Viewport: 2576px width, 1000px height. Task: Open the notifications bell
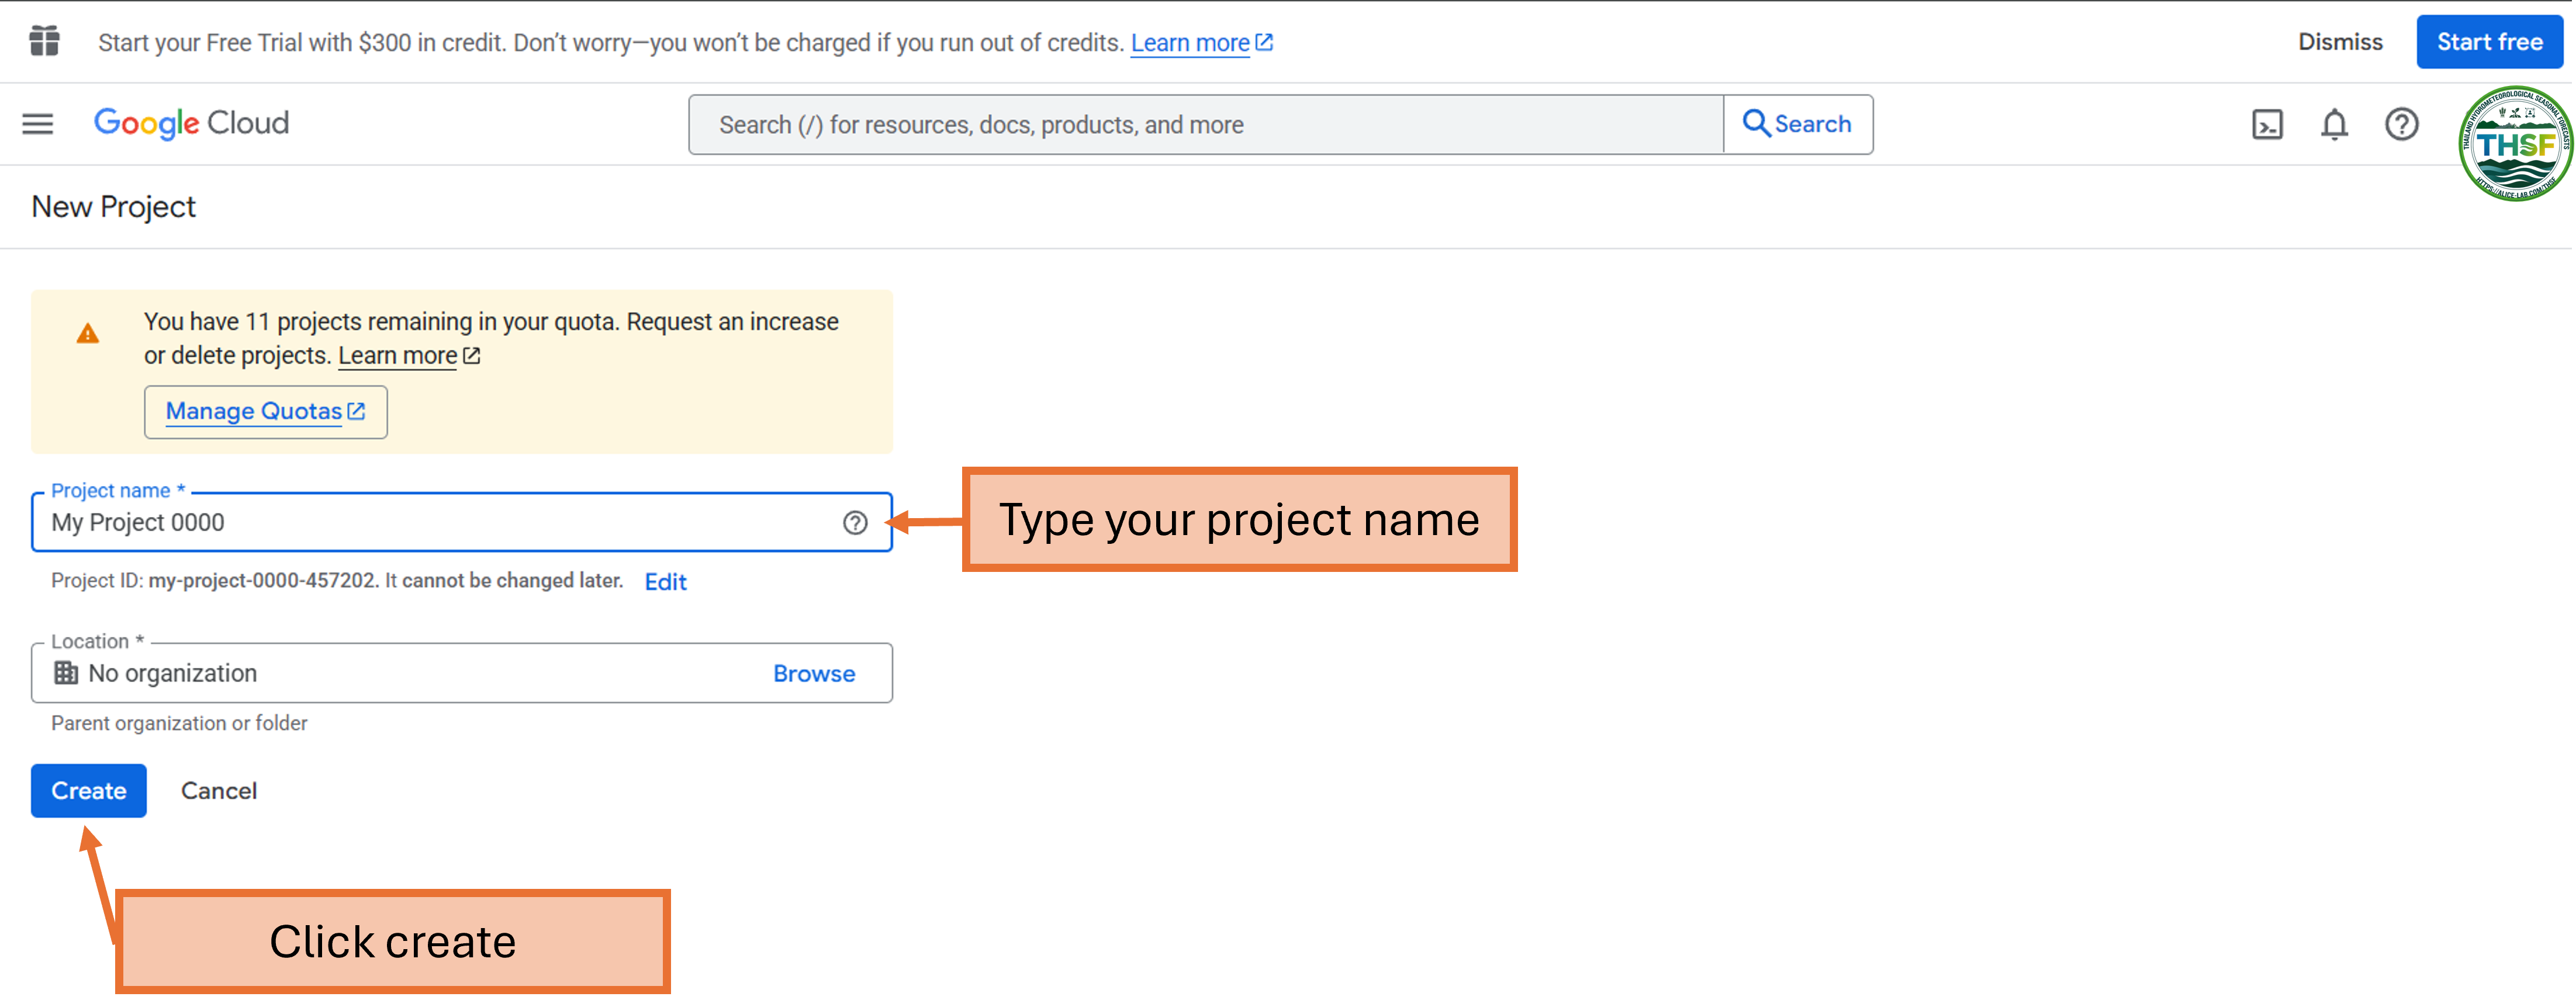(2334, 125)
